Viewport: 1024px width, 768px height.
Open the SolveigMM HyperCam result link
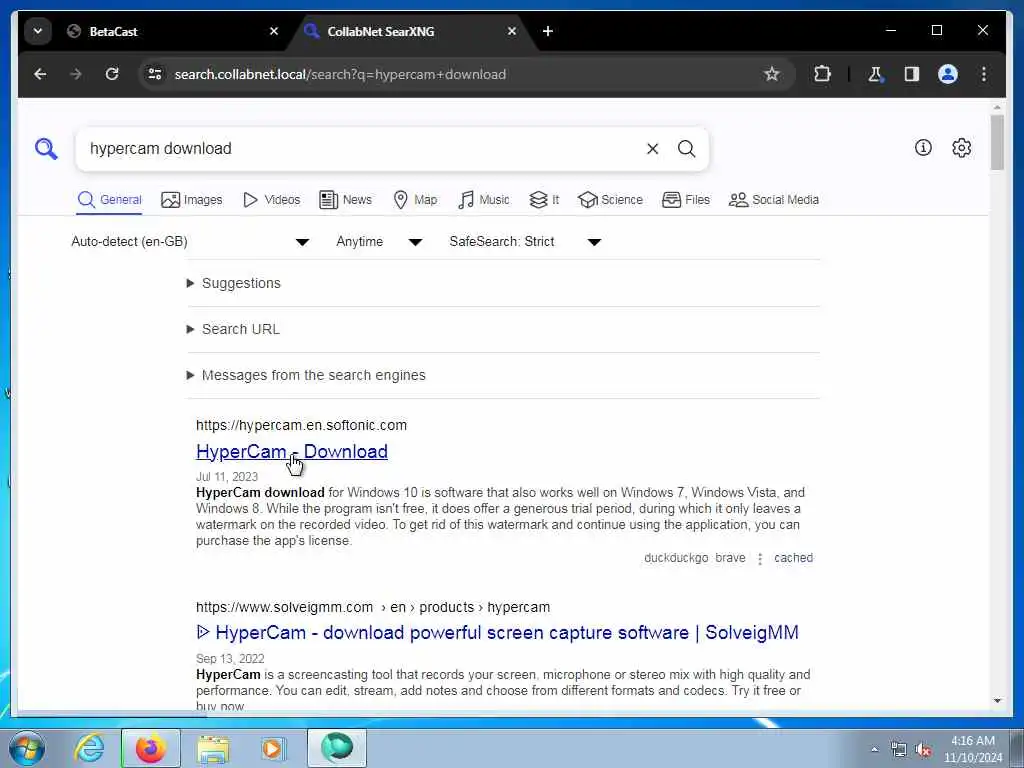pyautogui.click(x=497, y=633)
